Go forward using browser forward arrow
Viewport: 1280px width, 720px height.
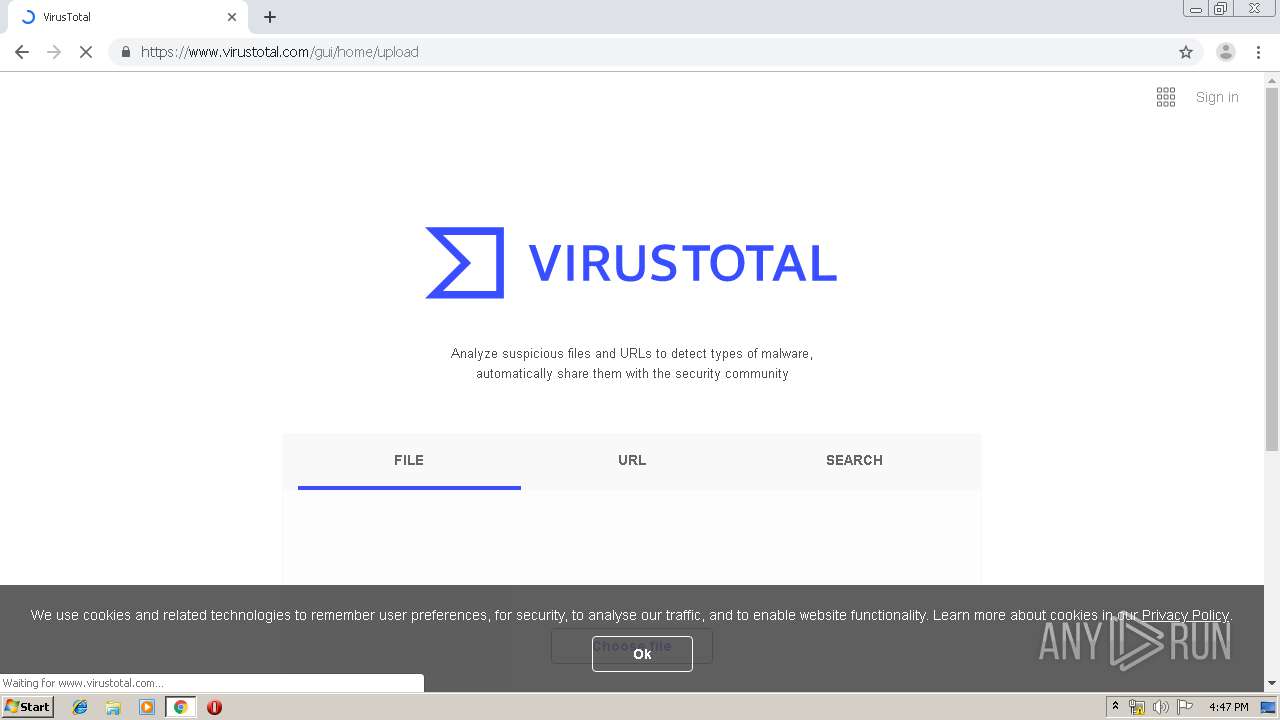[x=54, y=52]
